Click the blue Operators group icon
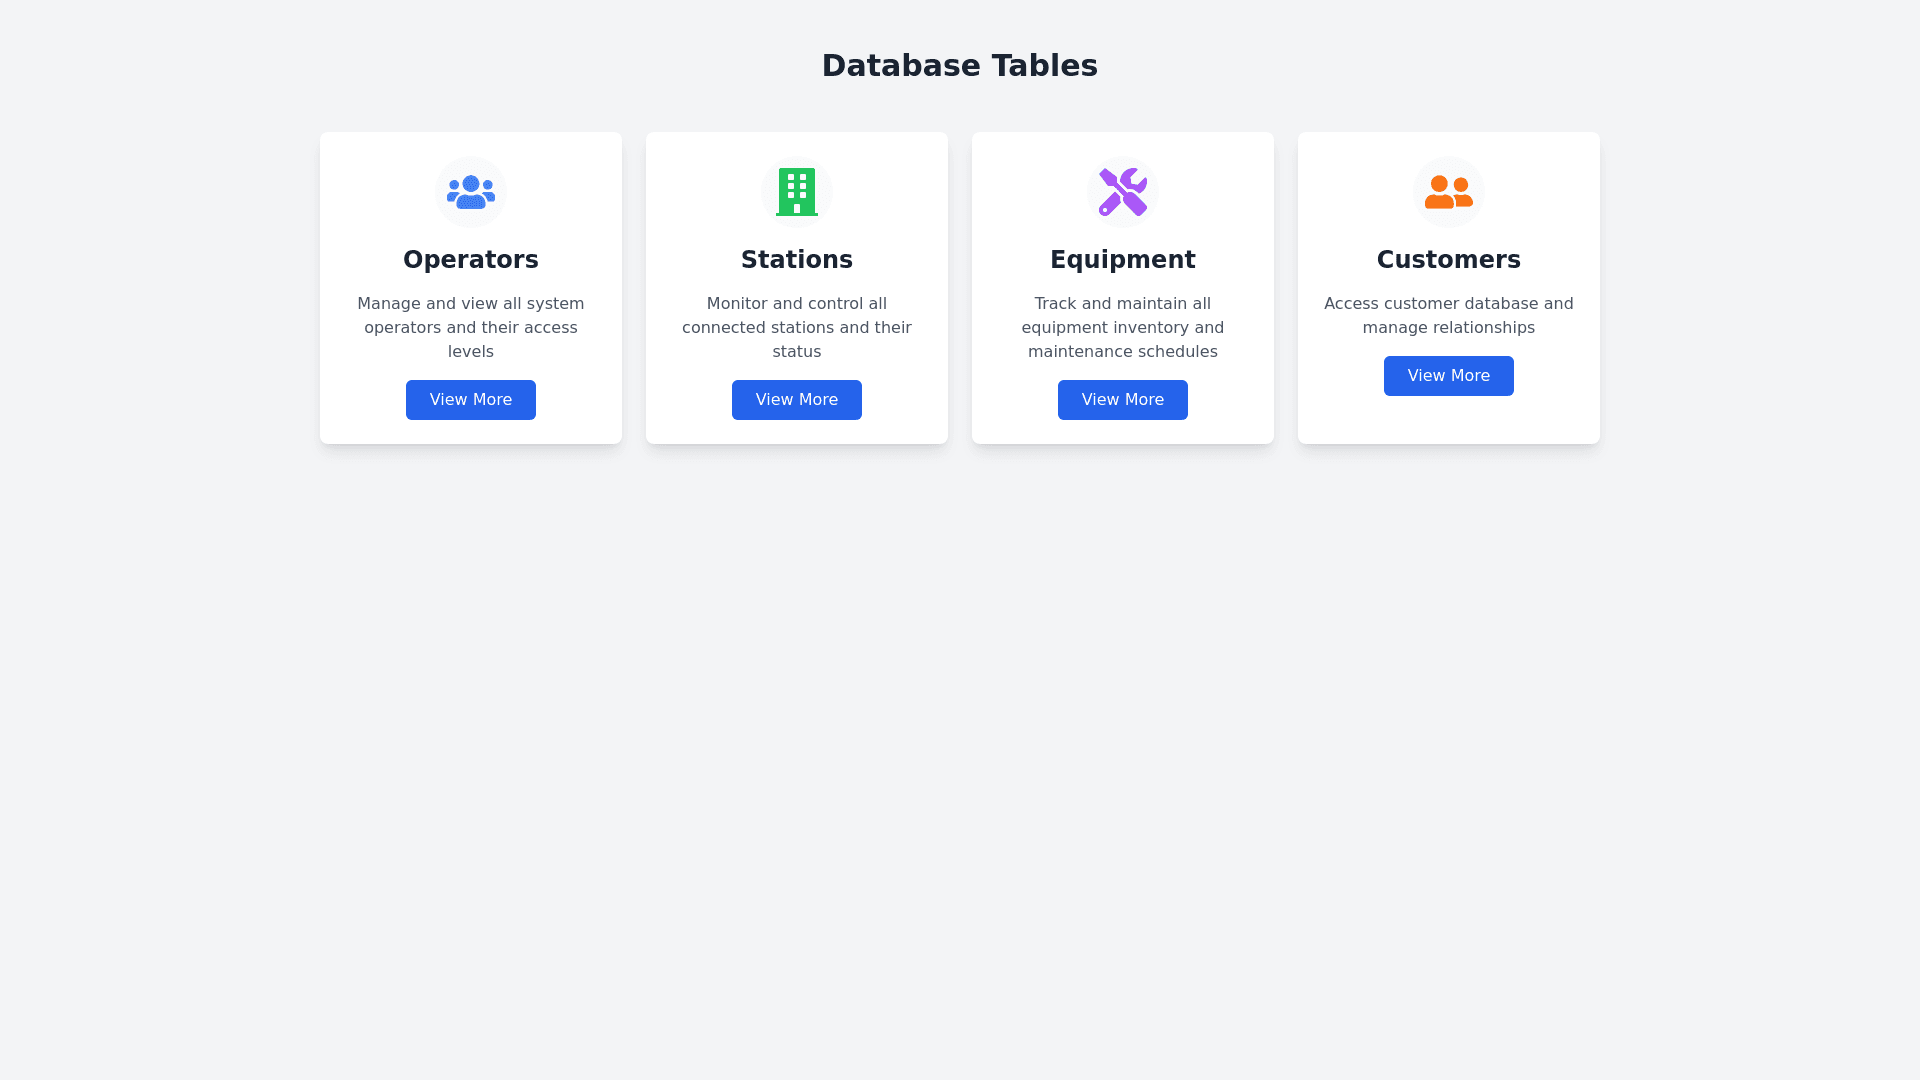The image size is (1920, 1080). click(471, 192)
